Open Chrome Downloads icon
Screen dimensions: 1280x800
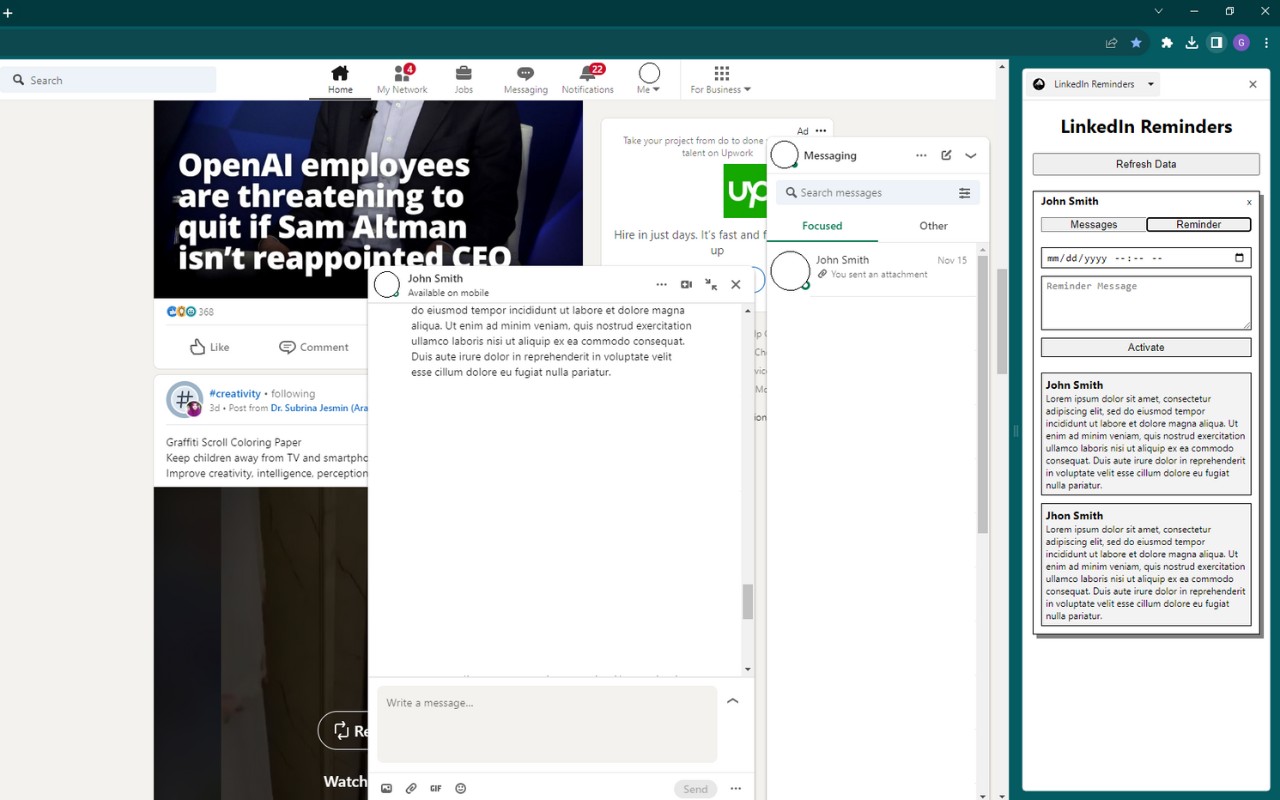coord(1191,43)
